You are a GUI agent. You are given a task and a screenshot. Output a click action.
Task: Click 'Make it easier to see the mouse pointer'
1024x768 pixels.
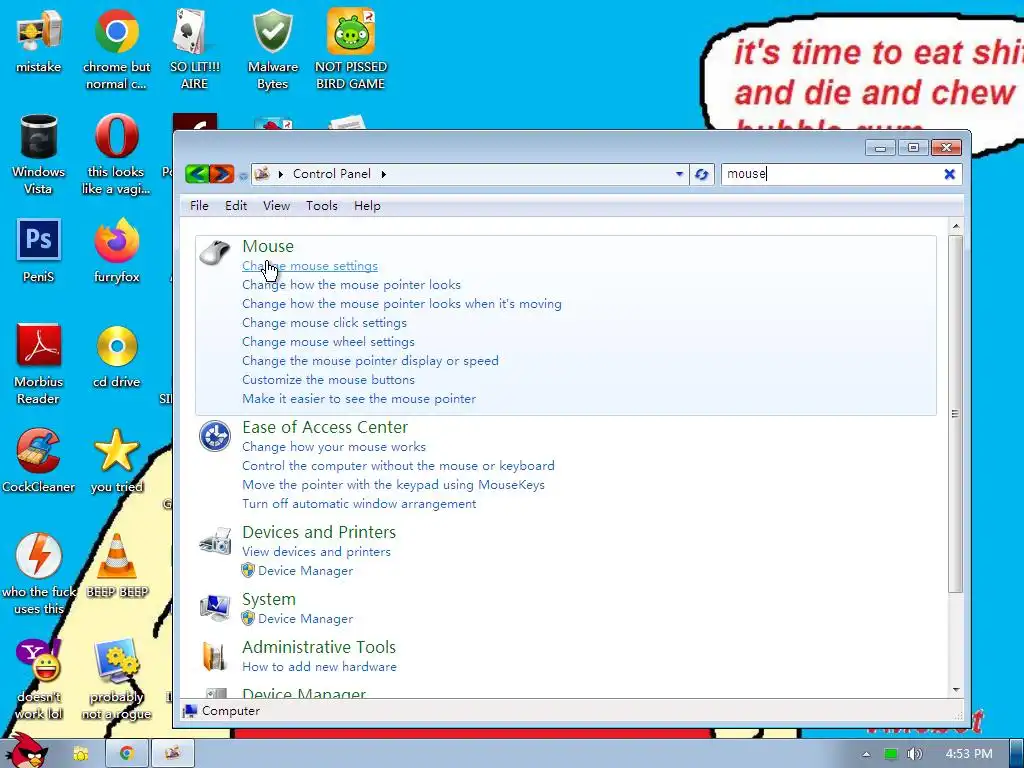359,398
